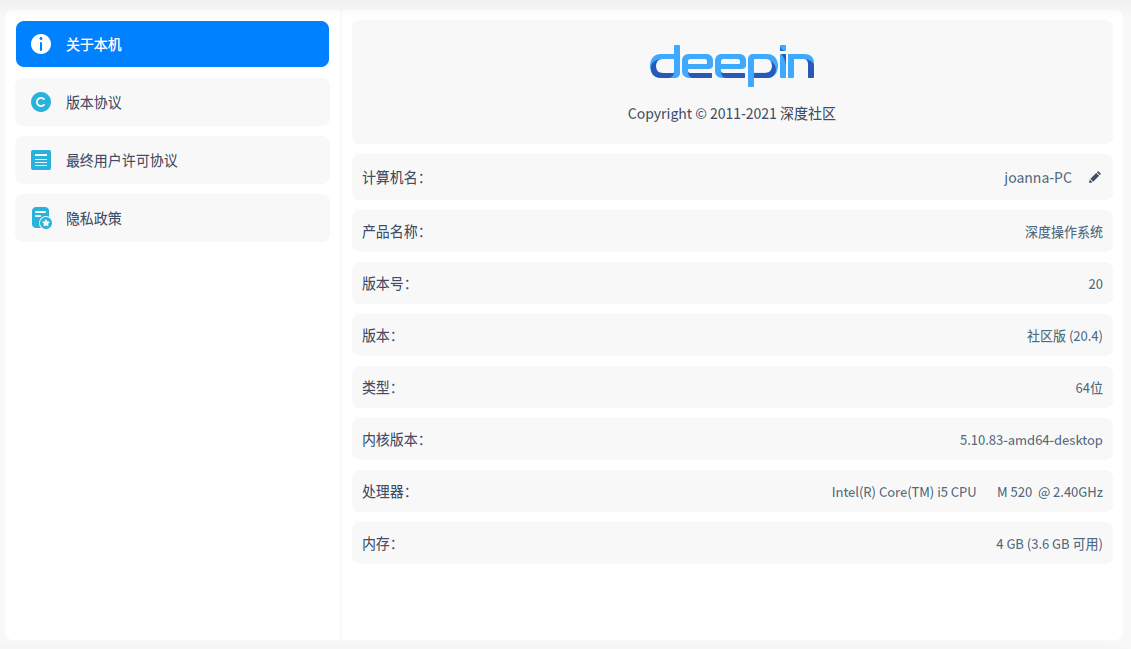Open the 版本协议 page
Image resolution: width=1131 pixels, height=649 pixels.
tap(171, 102)
